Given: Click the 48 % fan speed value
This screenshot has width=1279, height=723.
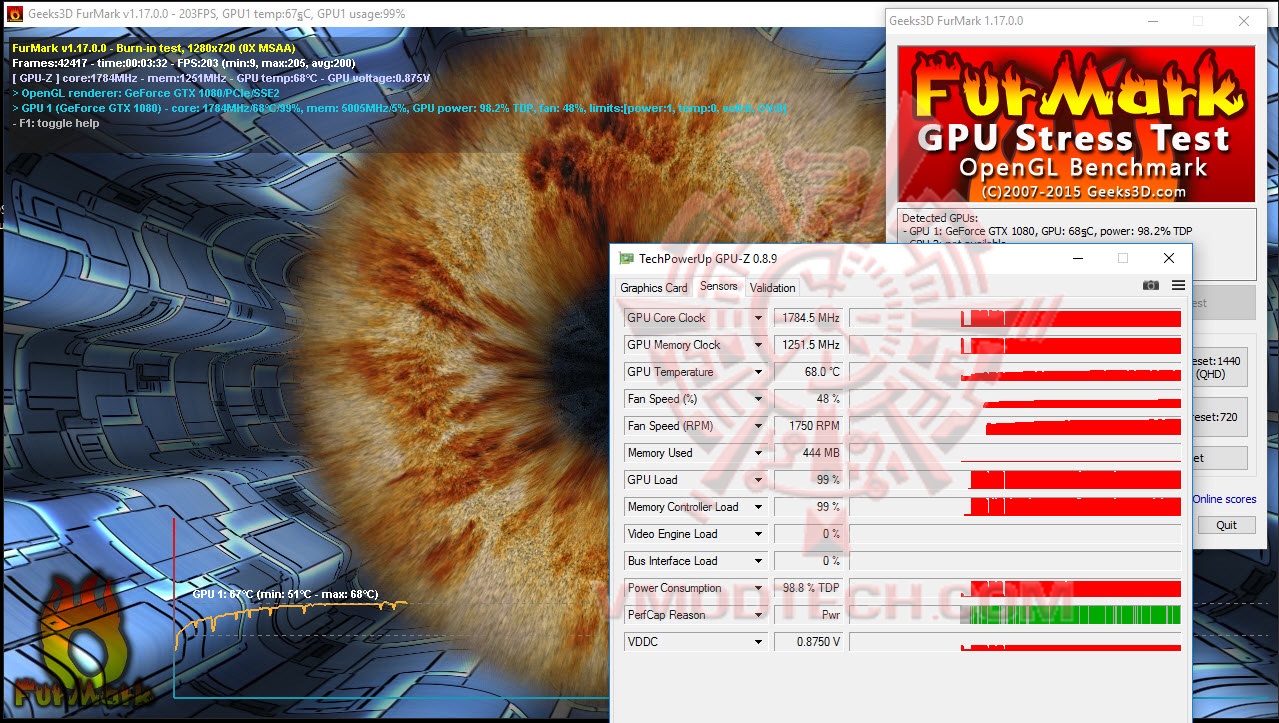Looking at the screenshot, I should coord(809,399).
